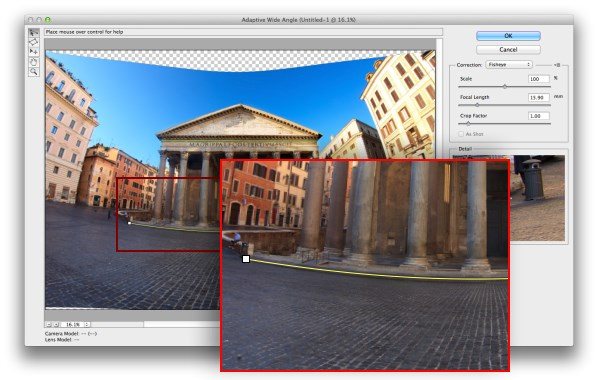Click the Scale value field
The height and width of the screenshot is (380, 598).
pyautogui.click(x=539, y=79)
